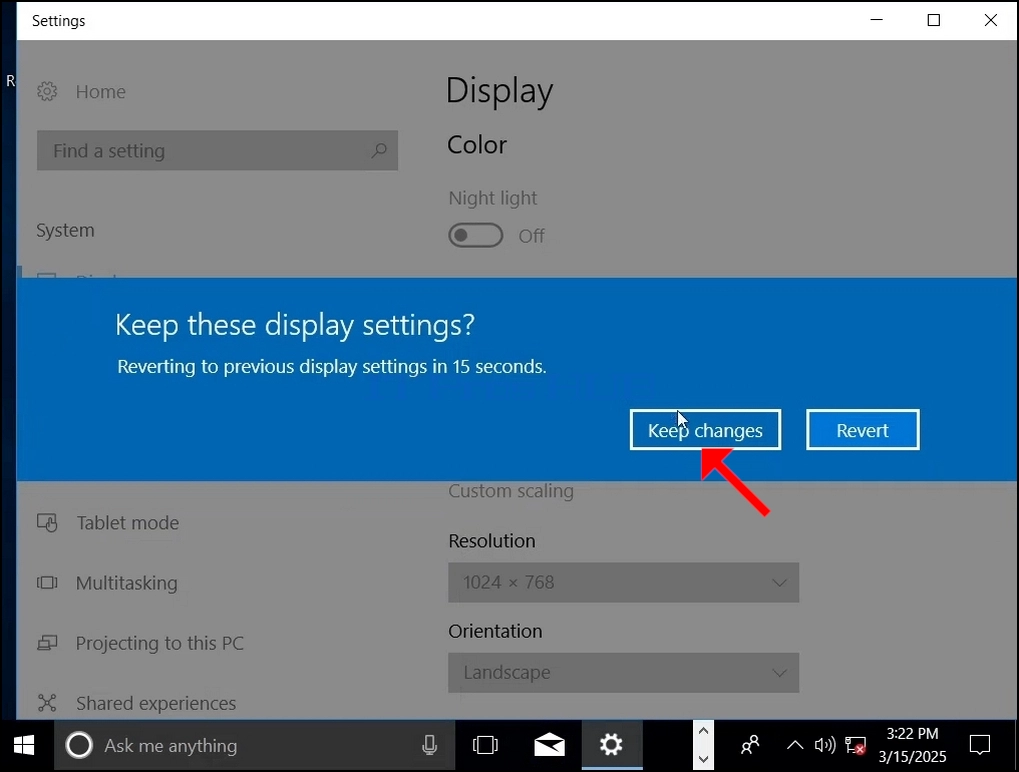The width and height of the screenshot is (1019, 772).
Task: Click the Keep changes button
Action: click(705, 430)
